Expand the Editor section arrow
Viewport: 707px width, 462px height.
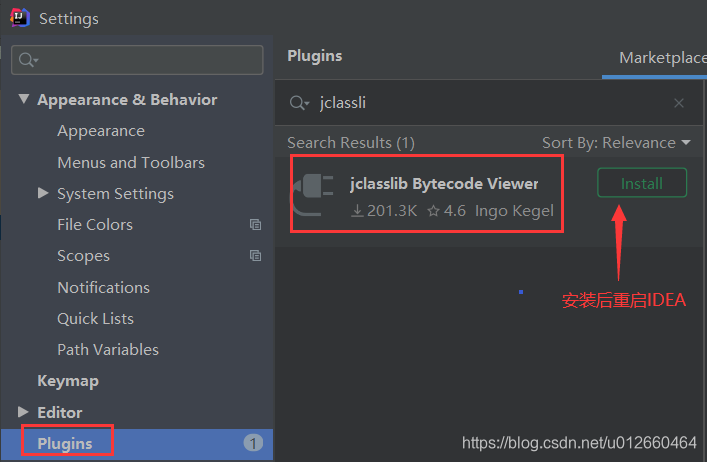coord(23,412)
